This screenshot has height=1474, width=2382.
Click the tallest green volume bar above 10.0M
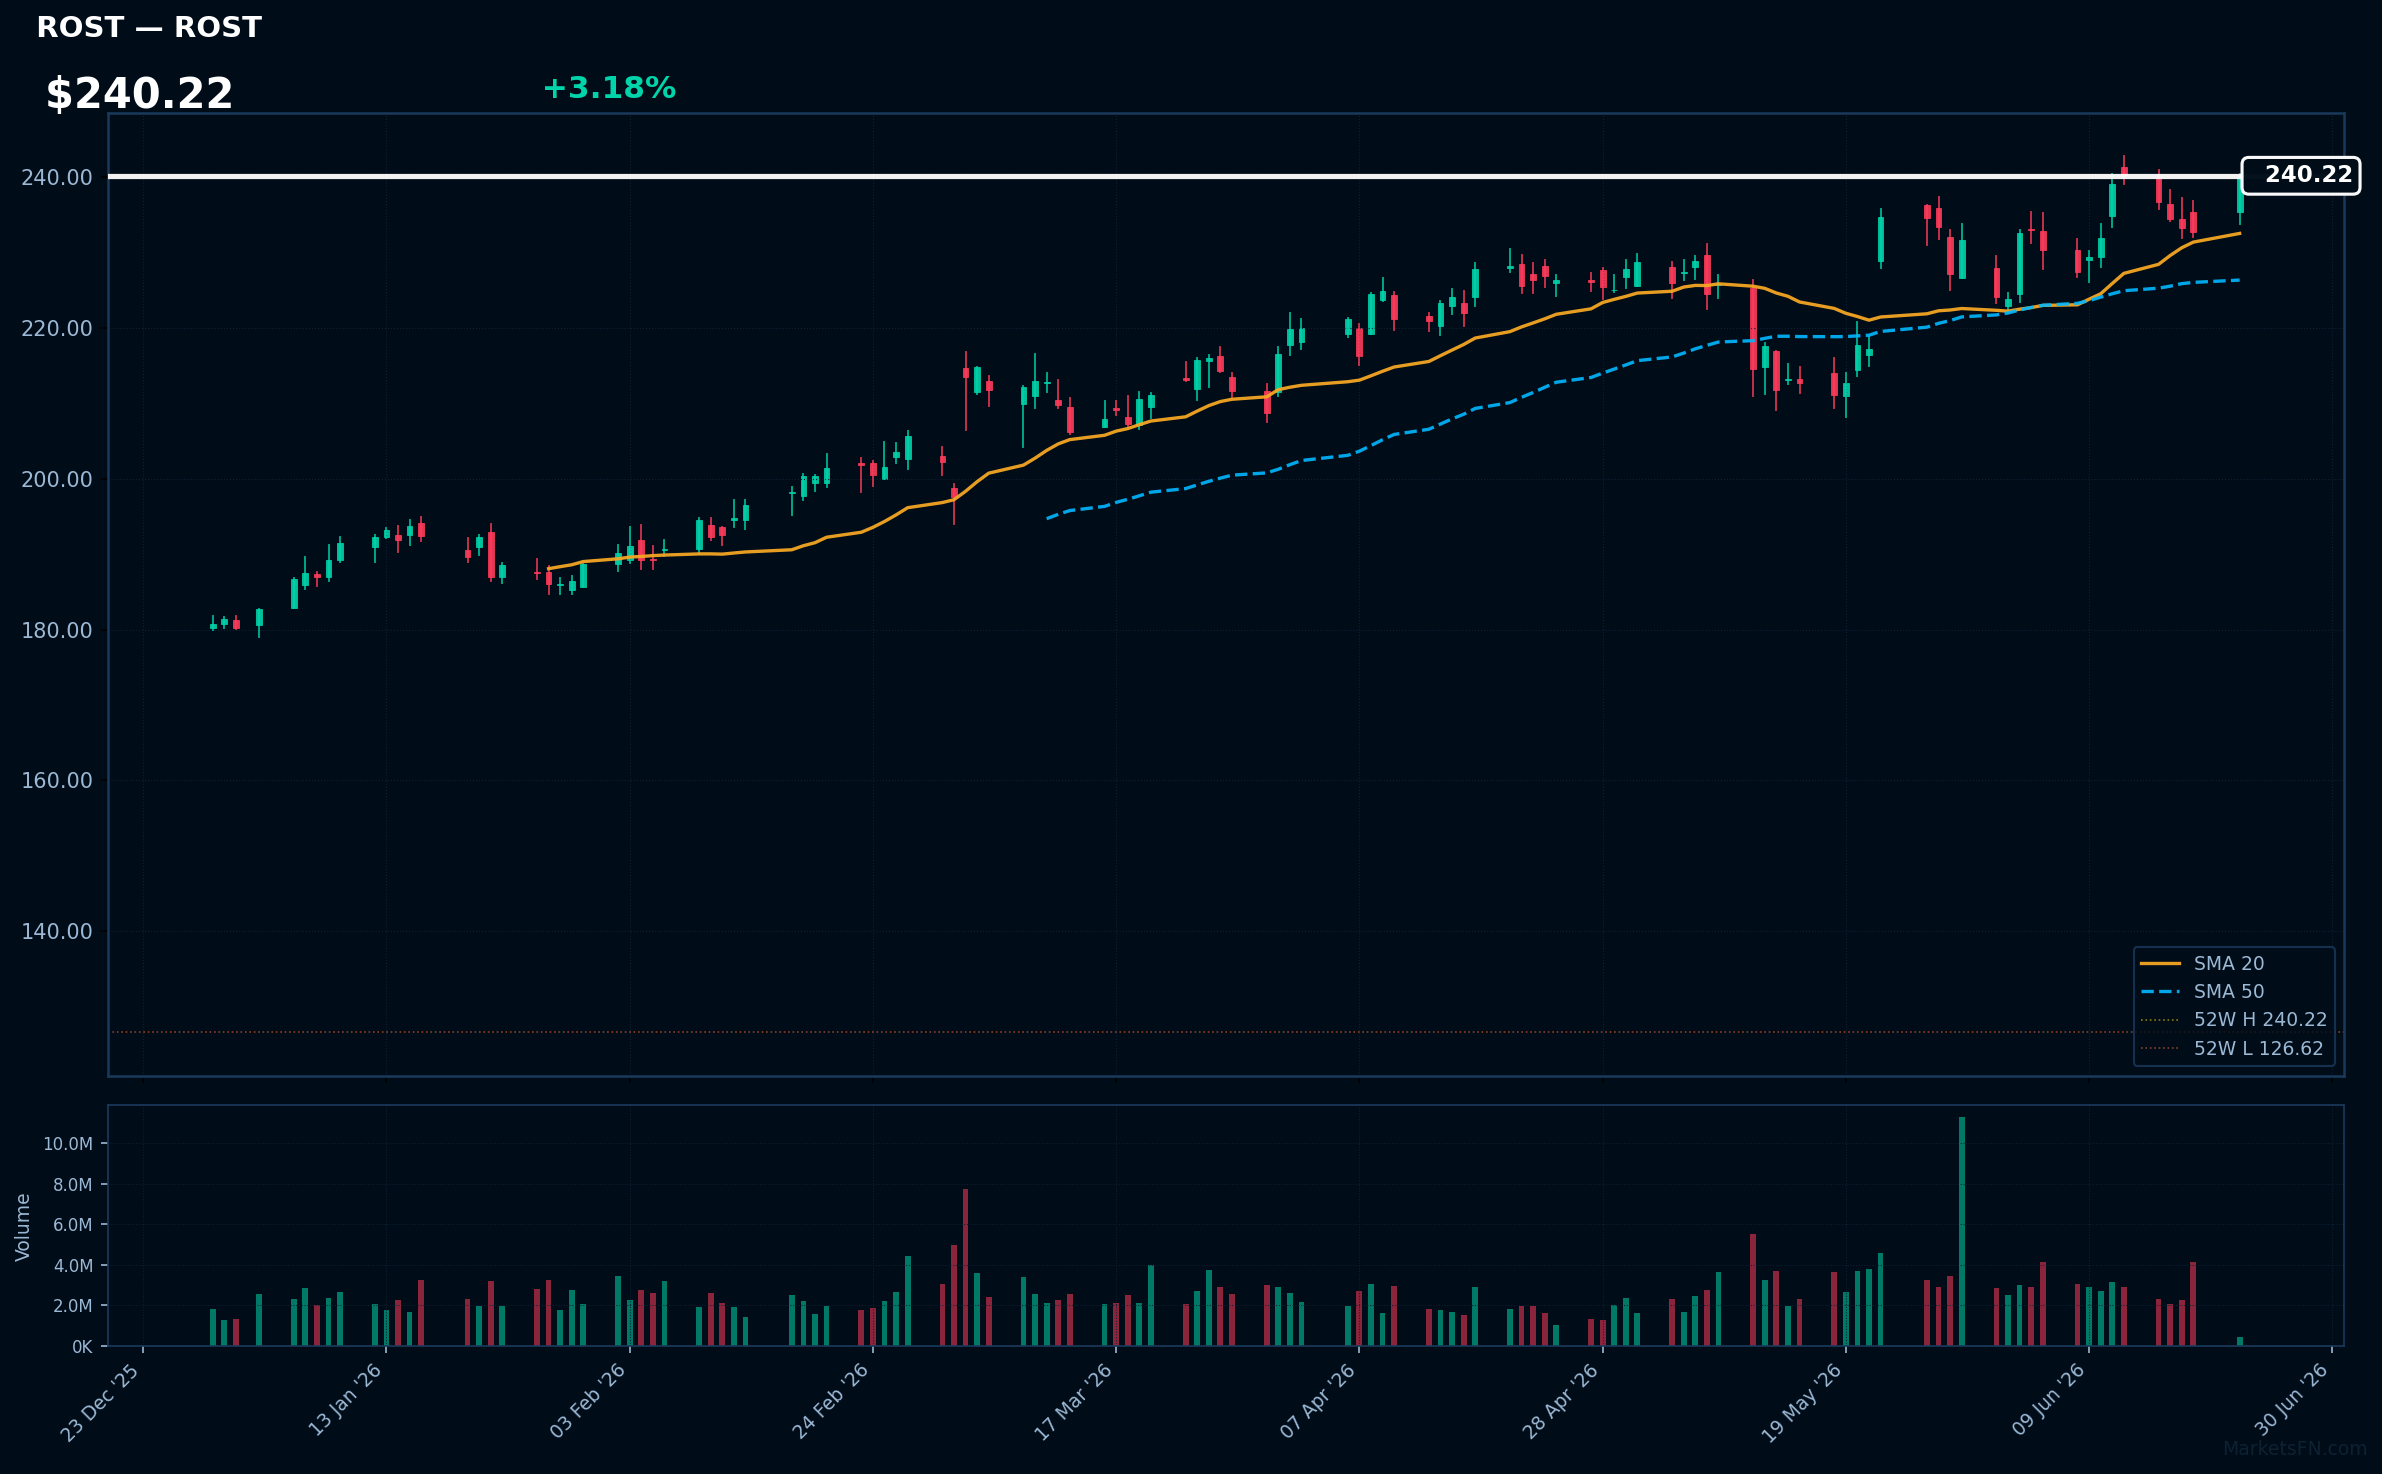1962,1231
